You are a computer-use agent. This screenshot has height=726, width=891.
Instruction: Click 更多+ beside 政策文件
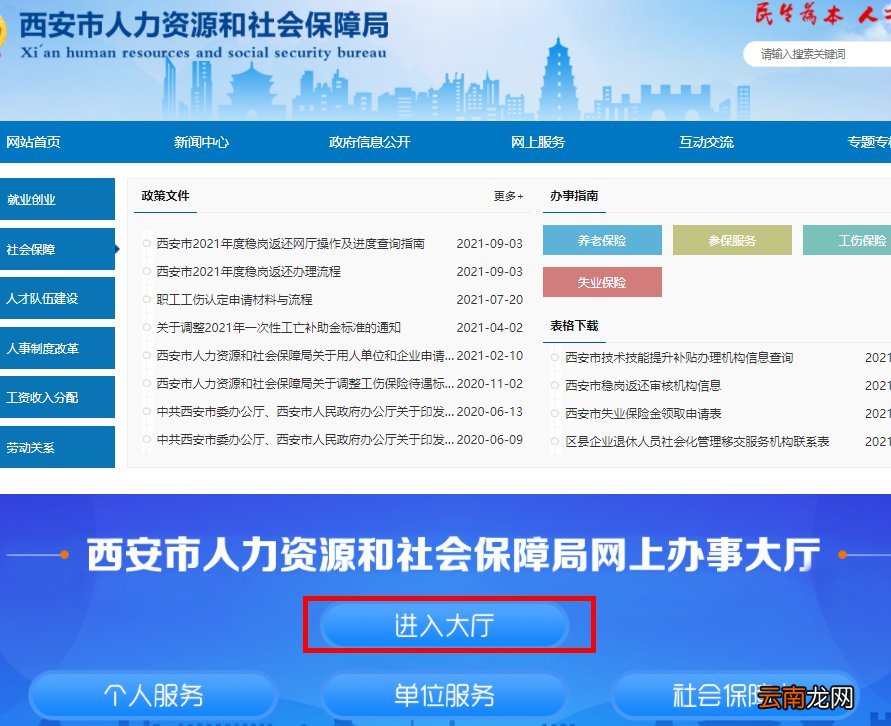[508, 197]
